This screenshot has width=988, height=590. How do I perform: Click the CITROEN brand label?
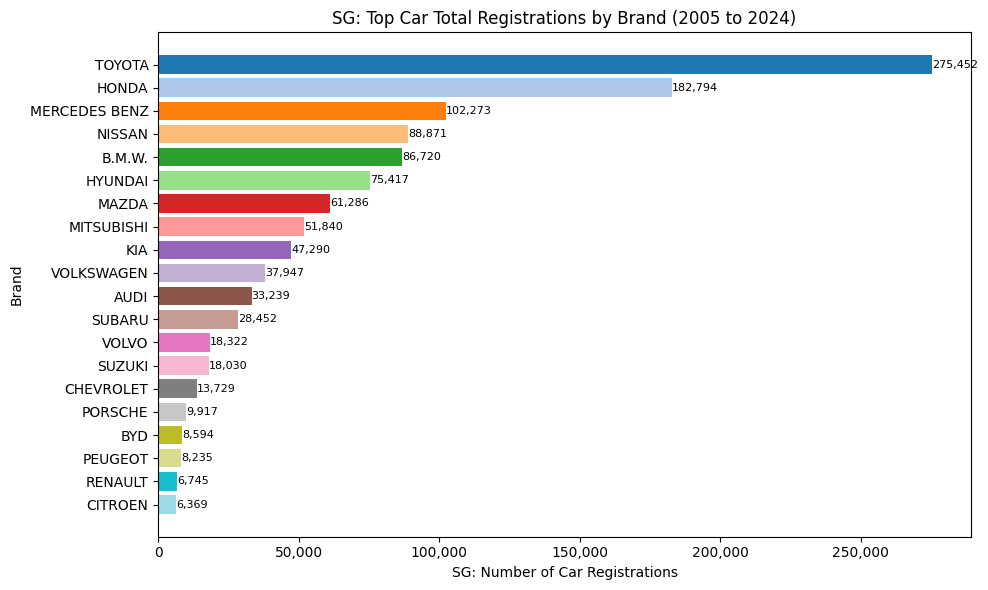tap(117, 505)
